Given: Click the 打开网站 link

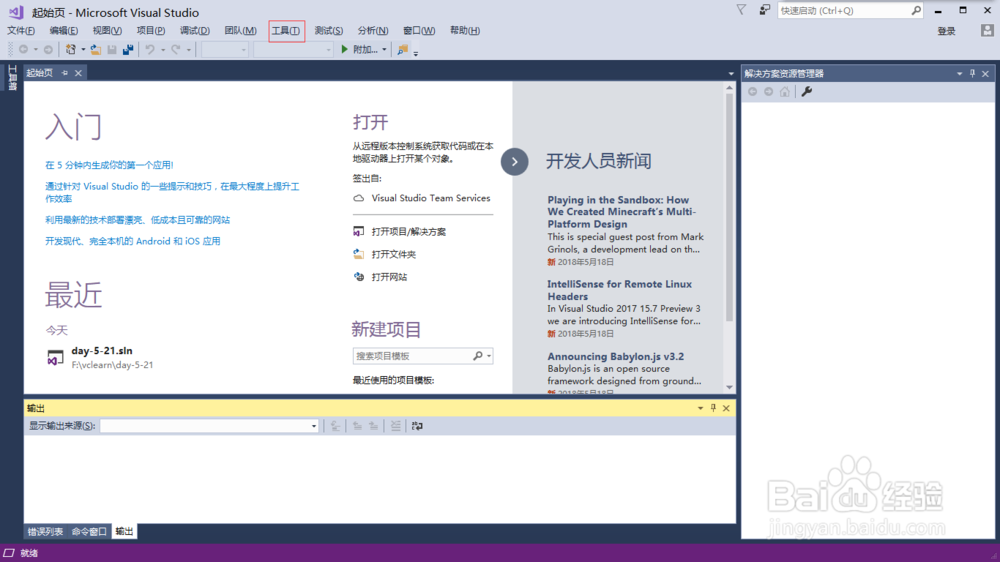Looking at the screenshot, I should point(389,277).
